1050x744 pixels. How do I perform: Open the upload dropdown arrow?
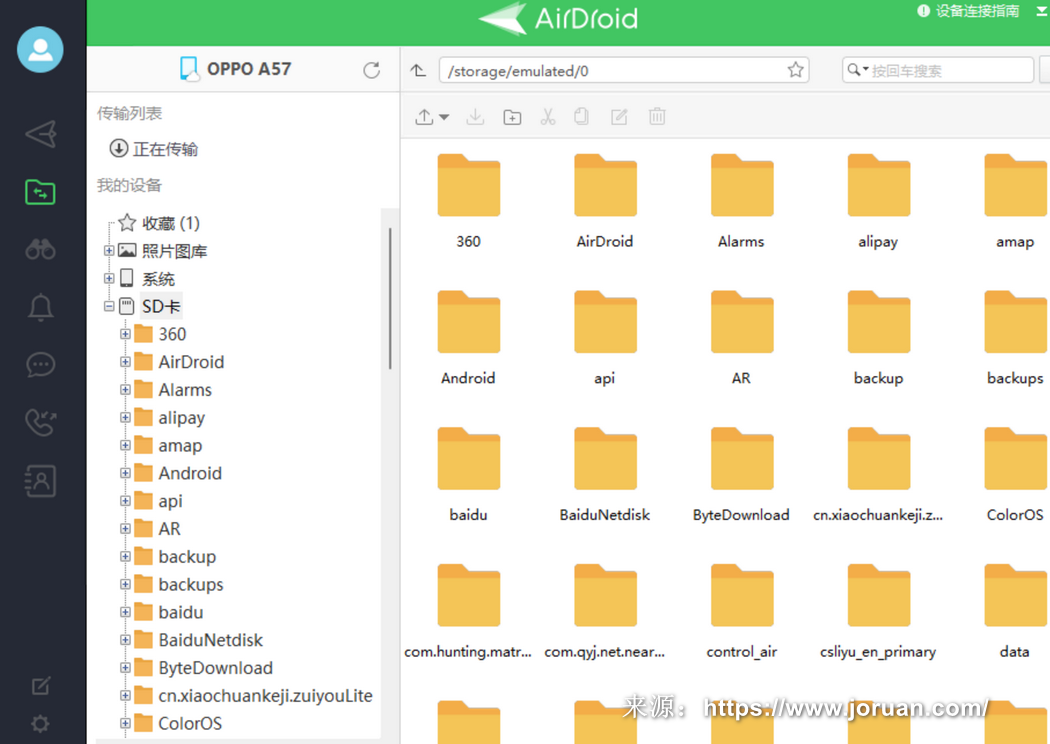coord(444,118)
